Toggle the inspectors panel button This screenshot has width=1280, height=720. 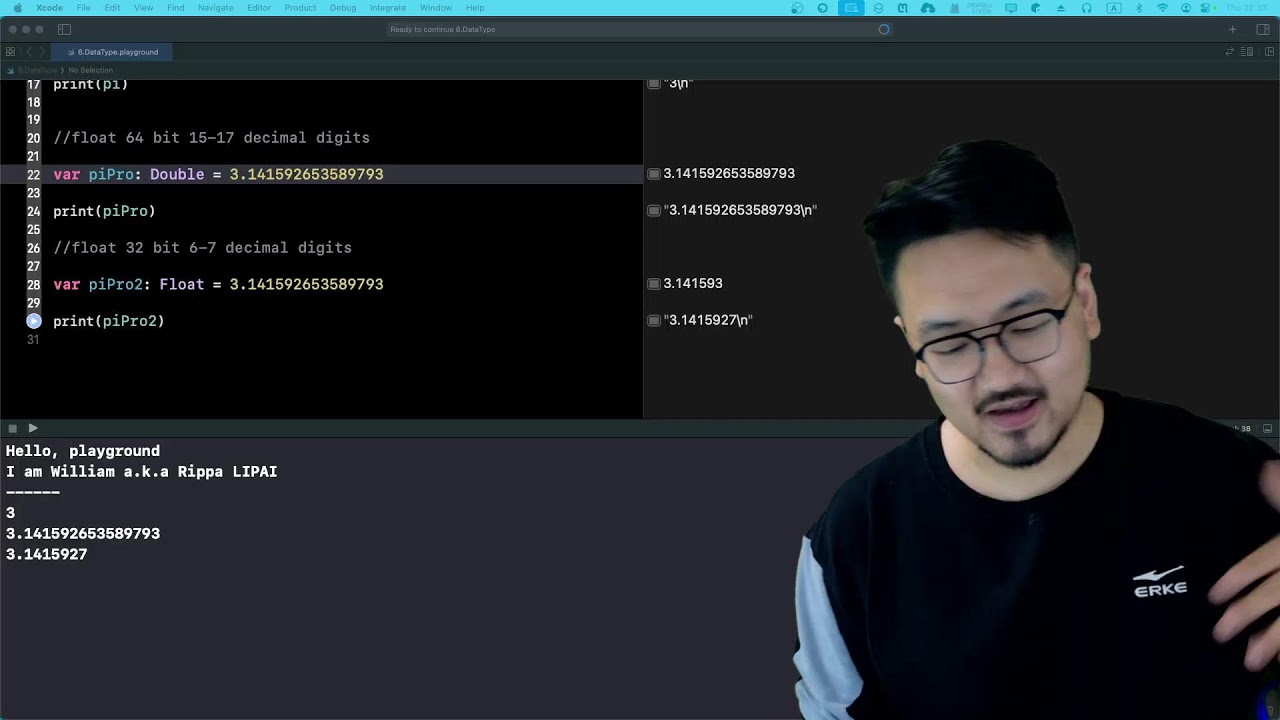tap(1263, 29)
